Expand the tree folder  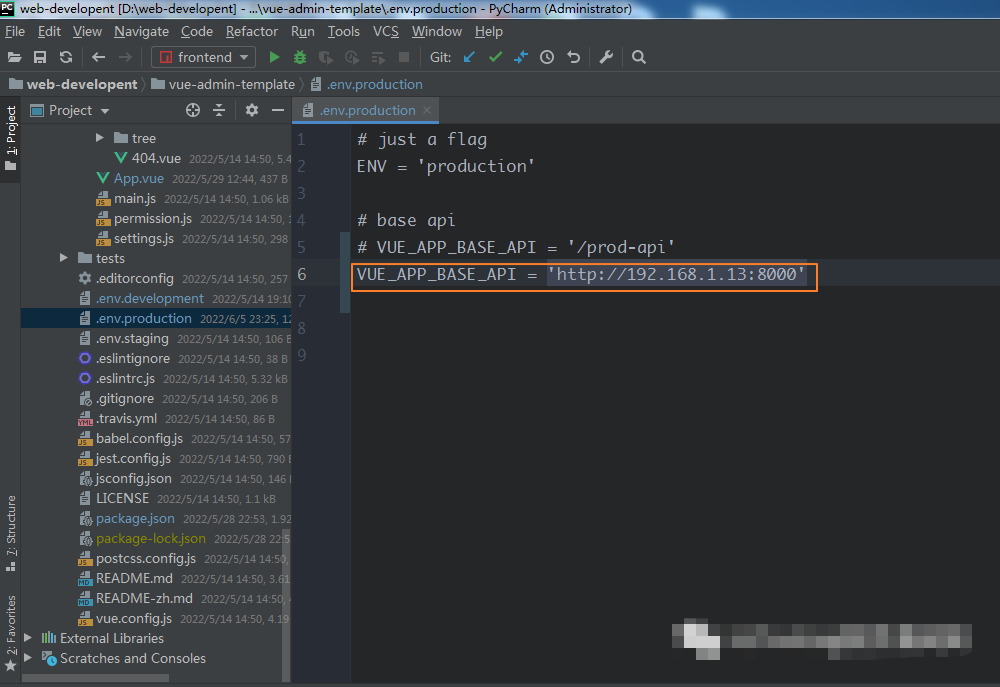tap(99, 138)
